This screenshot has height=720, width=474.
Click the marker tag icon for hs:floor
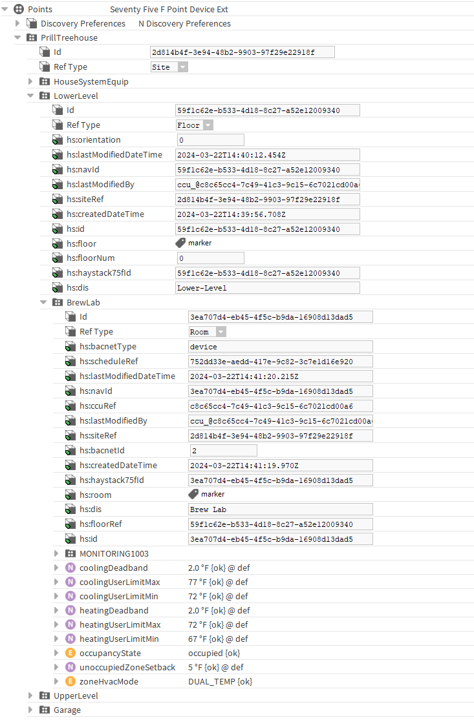click(x=181, y=243)
